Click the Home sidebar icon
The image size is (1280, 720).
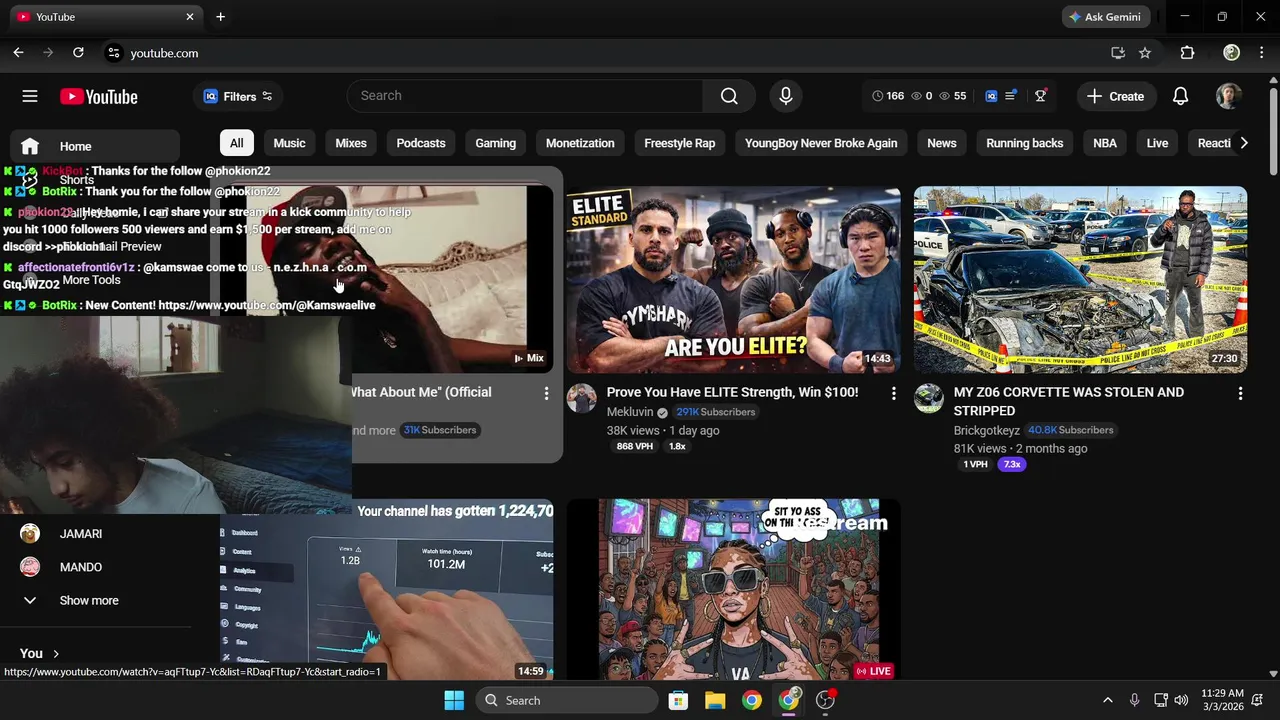click(30, 146)
